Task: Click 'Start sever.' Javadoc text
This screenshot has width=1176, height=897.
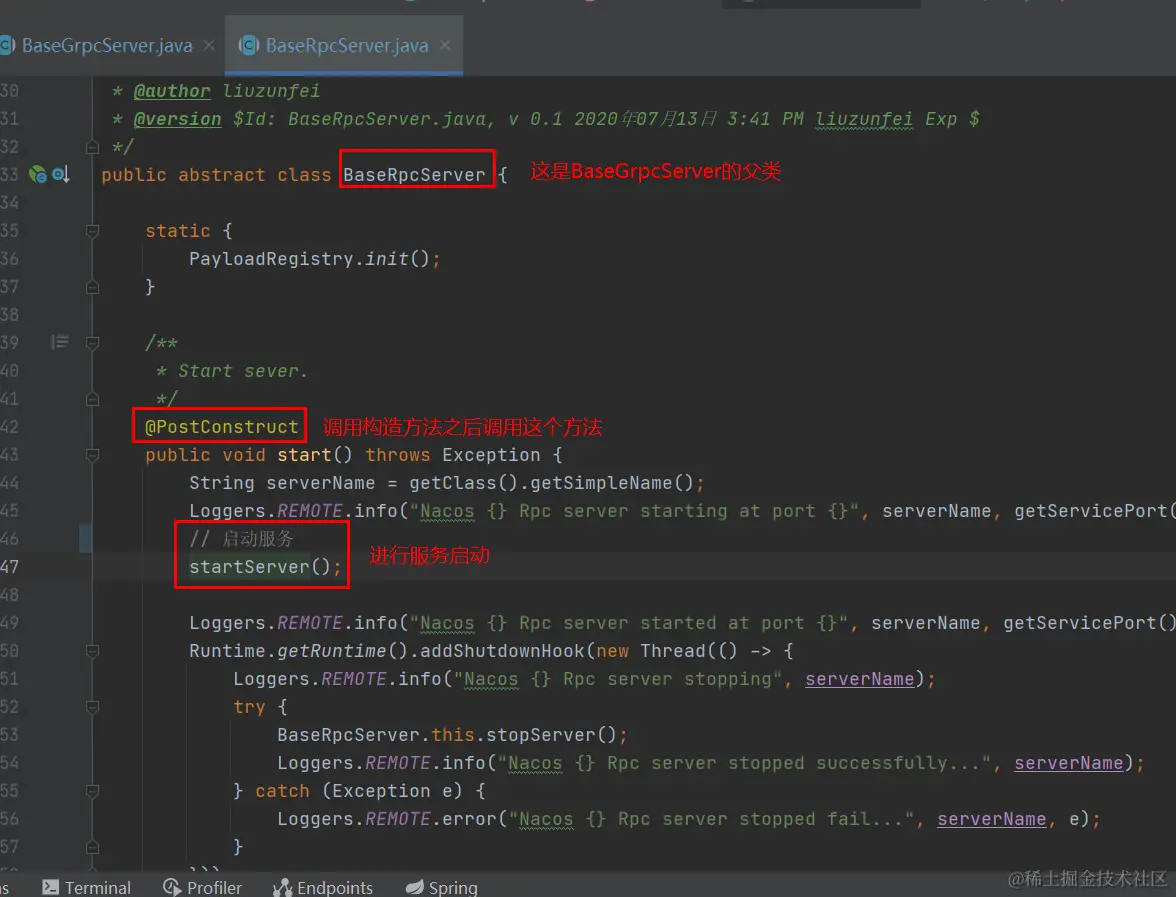Action: [x=243, y=371]
